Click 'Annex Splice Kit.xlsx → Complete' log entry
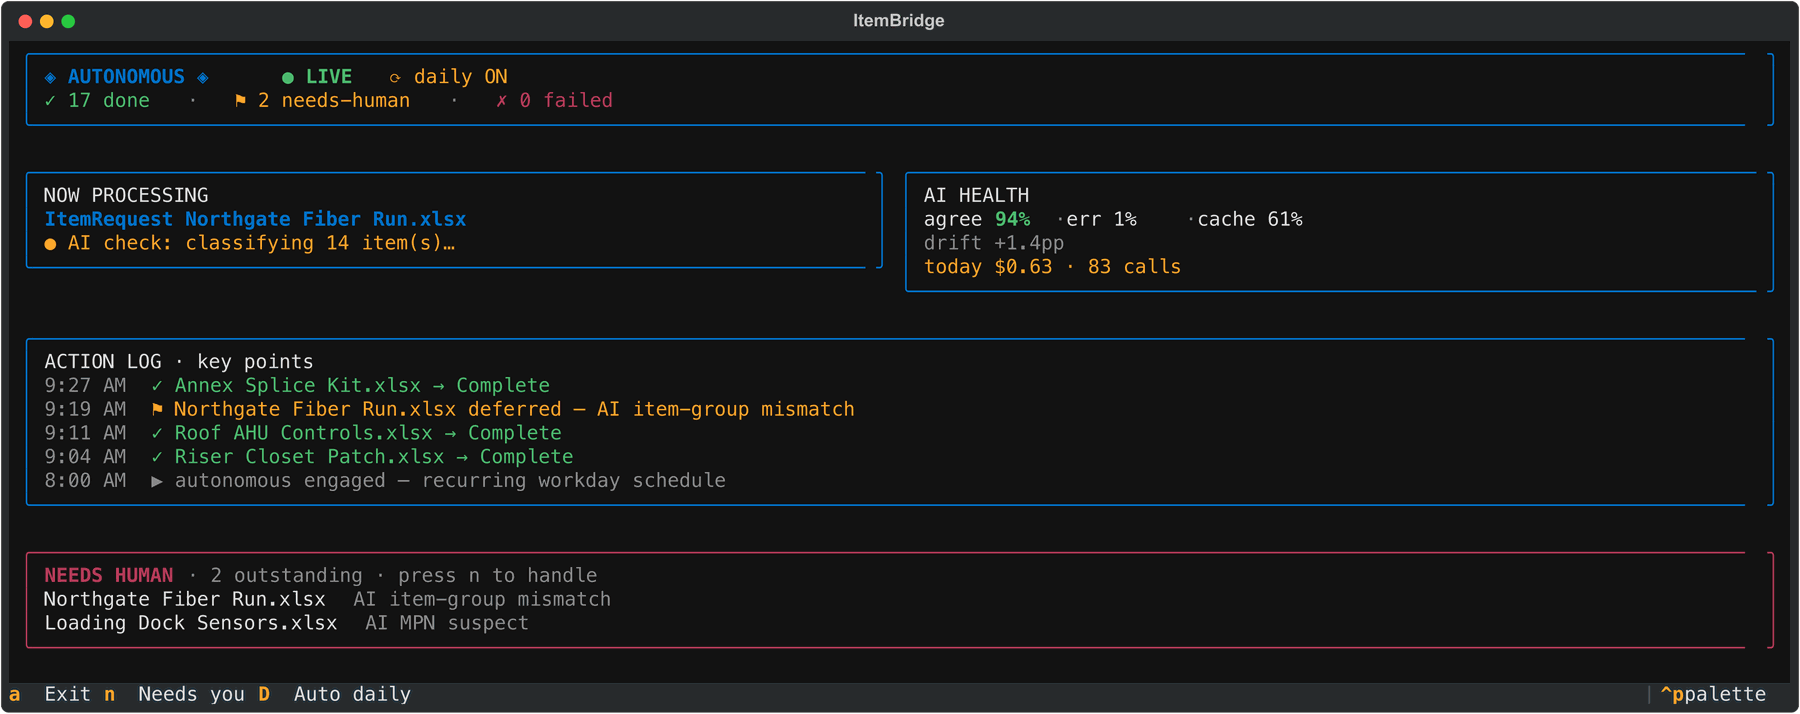The height and width of the screenshot is (714, 1800). pos(362,386)
